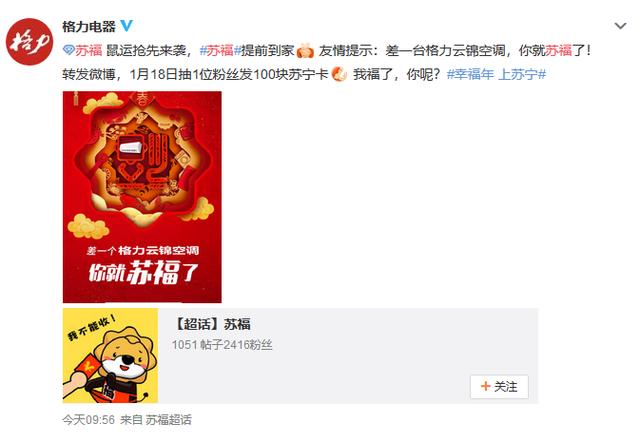Screen dimensions: 640x442
Task: Click the 1051 帖子 2416 粉丝 stats
Action: [x=222, y=345]
